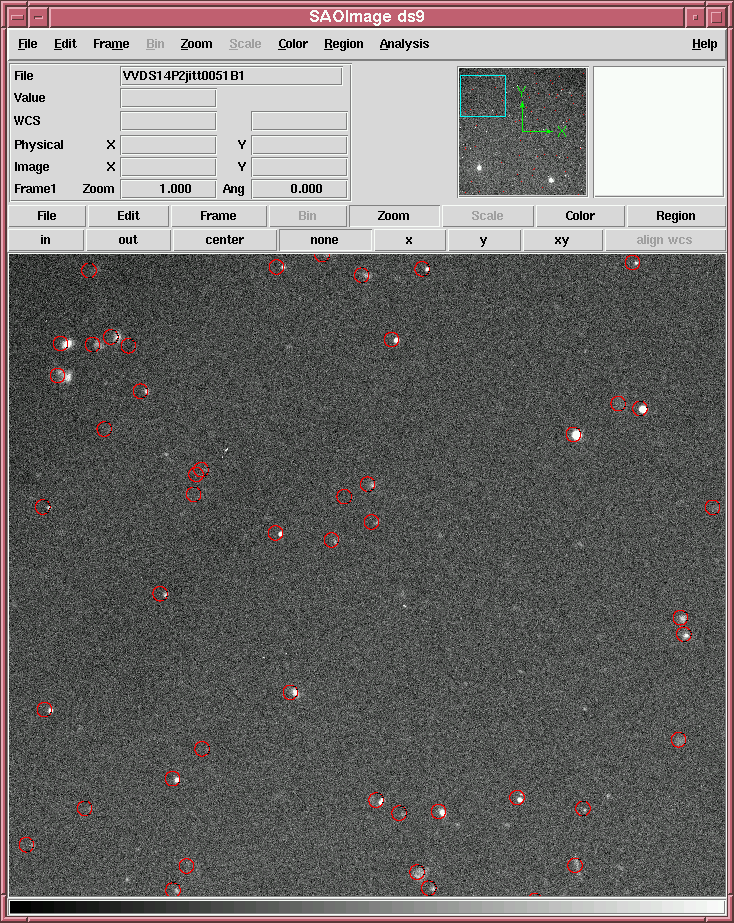The width and height of the screenshot is (734, 923).
Task: Click the empty magnifier panel at top right
Action: 658,131
